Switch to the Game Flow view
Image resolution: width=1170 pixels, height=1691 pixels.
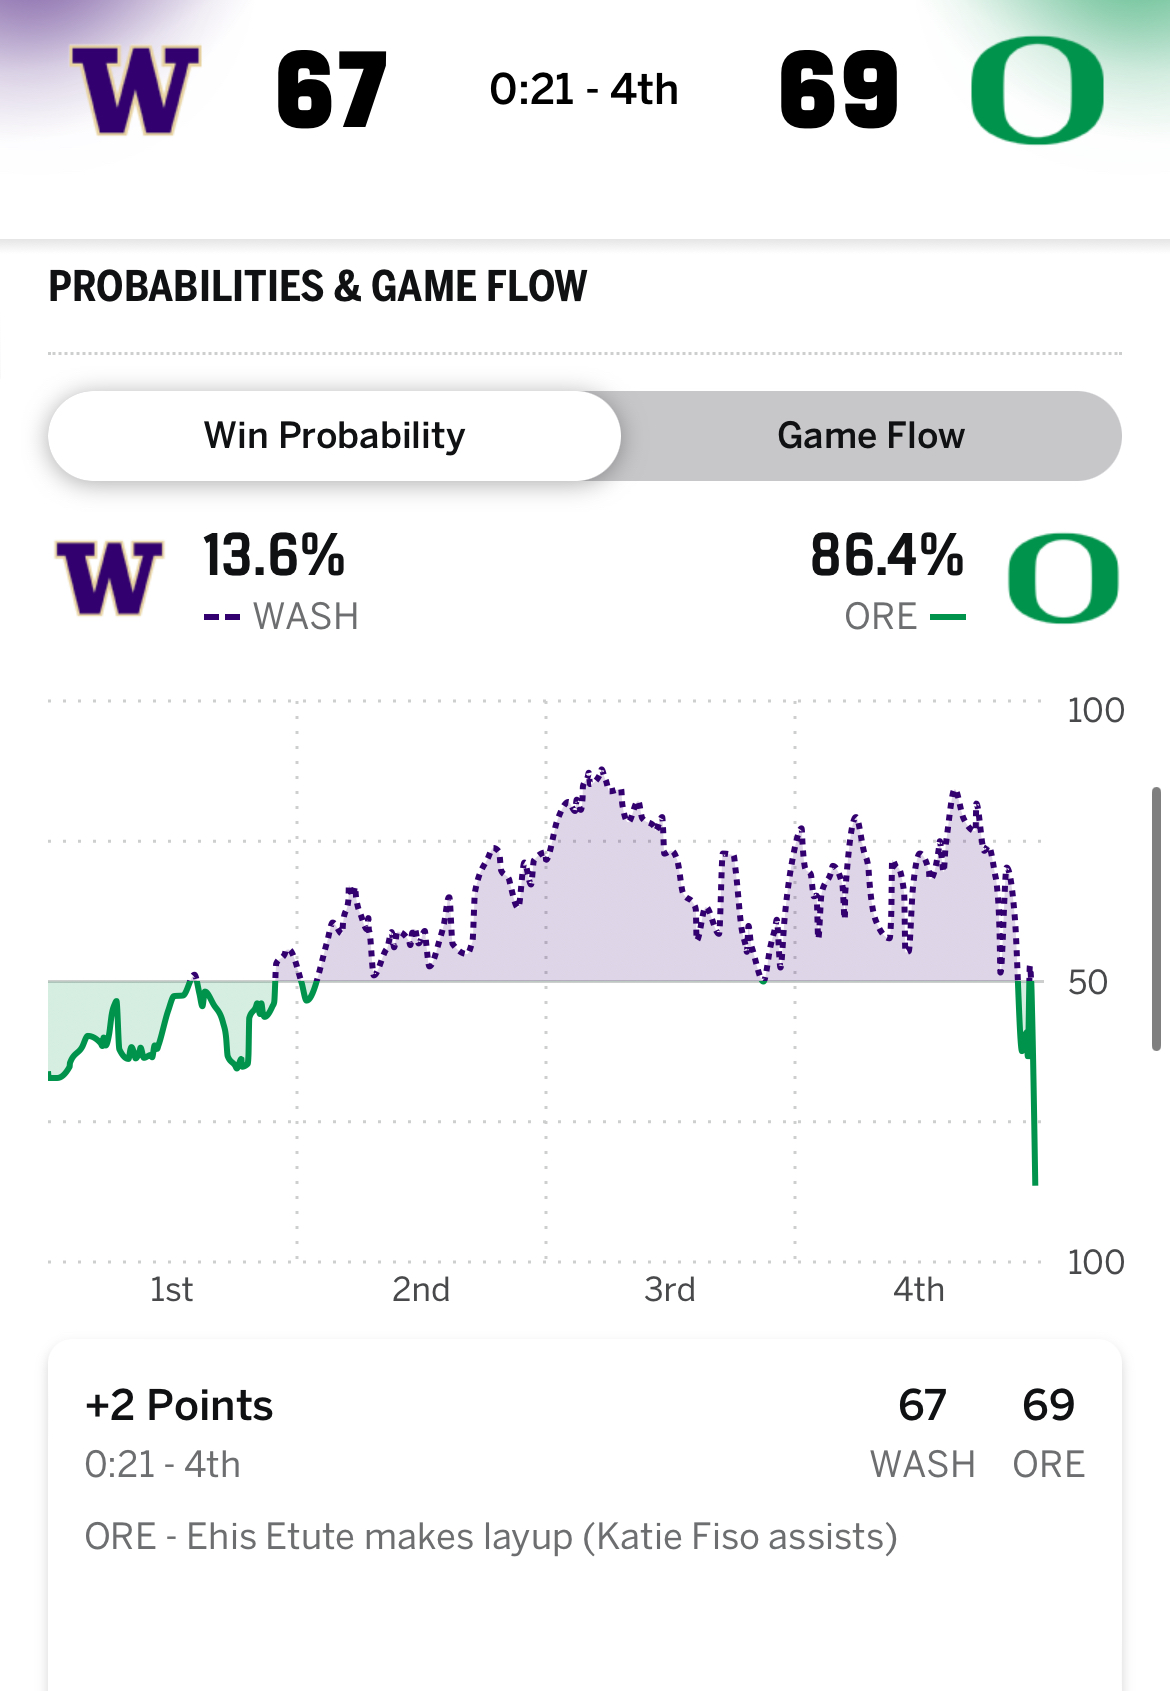click(x=870, y=436)
